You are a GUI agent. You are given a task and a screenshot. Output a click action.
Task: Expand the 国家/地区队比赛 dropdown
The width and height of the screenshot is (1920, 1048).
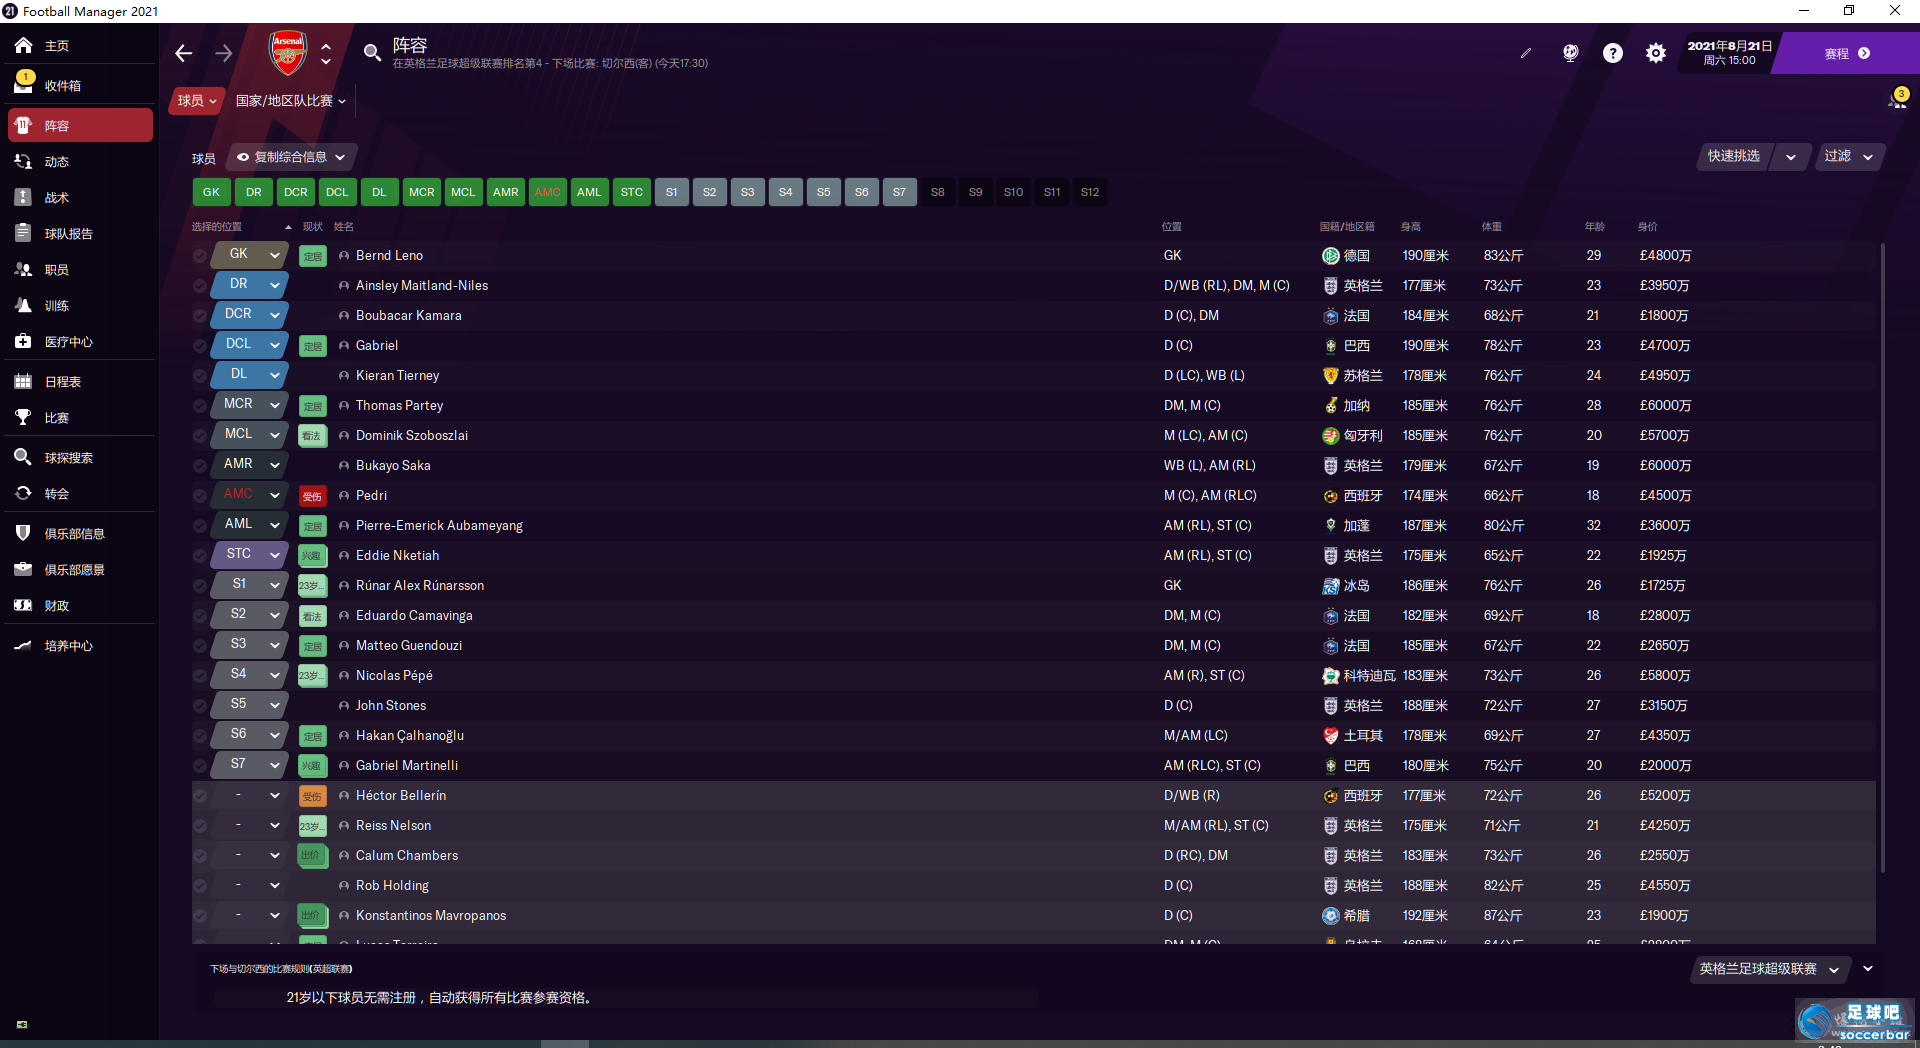(x=291, y=101)
